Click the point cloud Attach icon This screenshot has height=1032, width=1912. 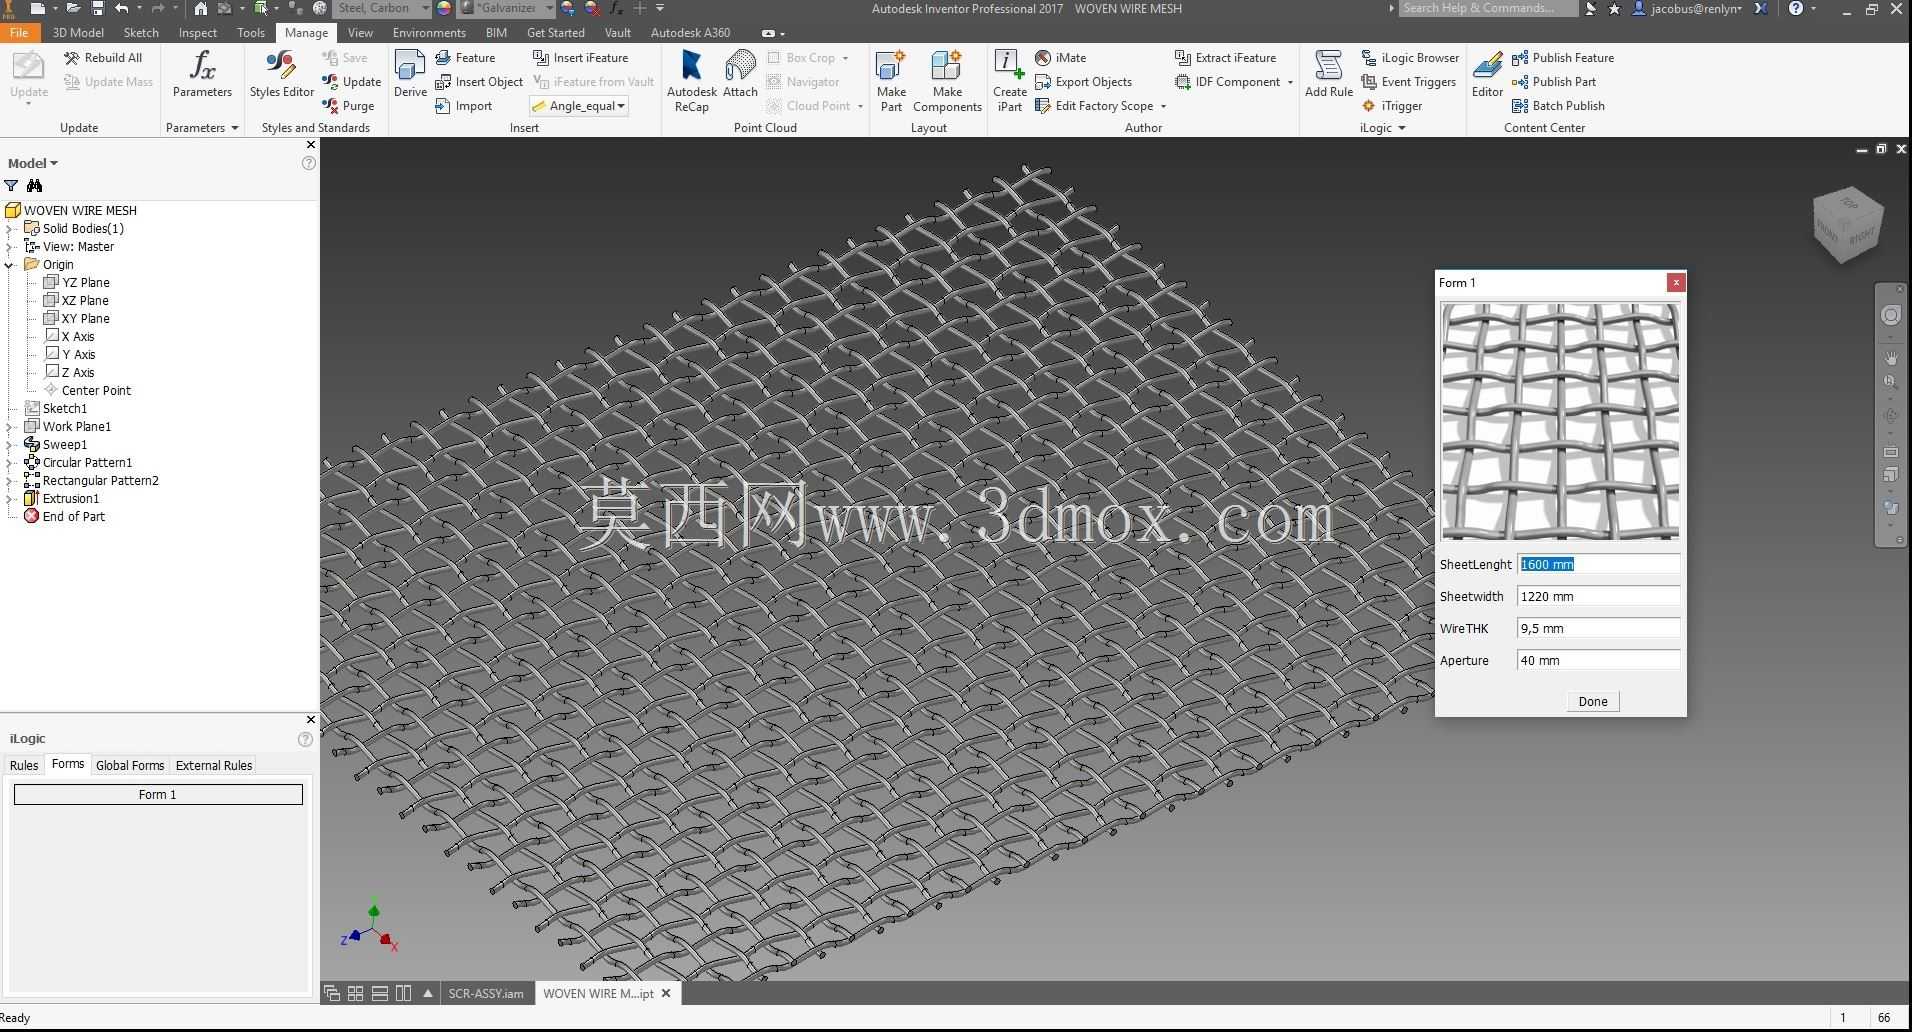740,75
